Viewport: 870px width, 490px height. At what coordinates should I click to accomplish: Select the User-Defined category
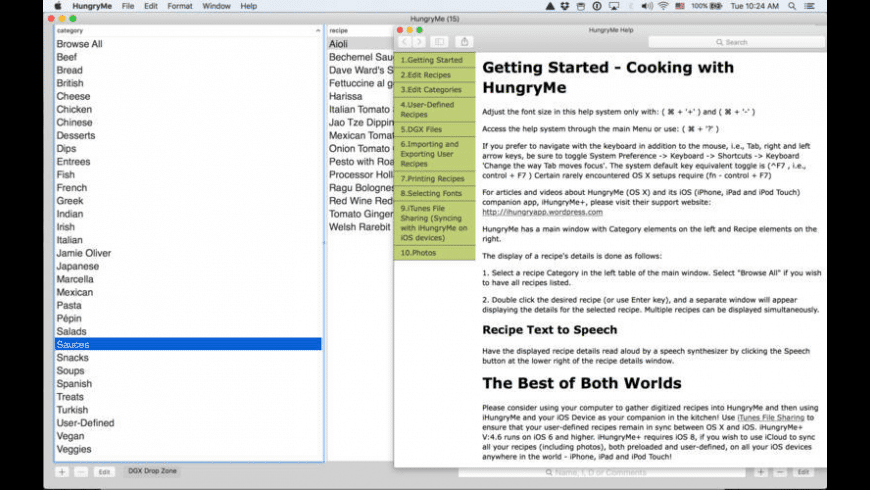click(x=188, y=423)
